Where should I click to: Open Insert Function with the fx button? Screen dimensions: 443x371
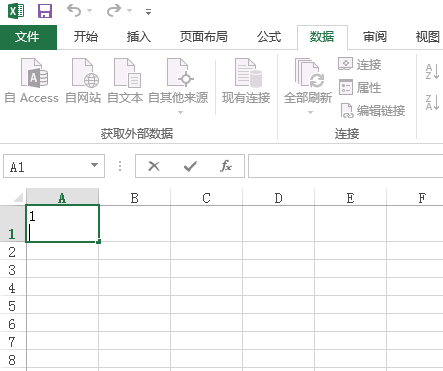(x=226, y=166)
